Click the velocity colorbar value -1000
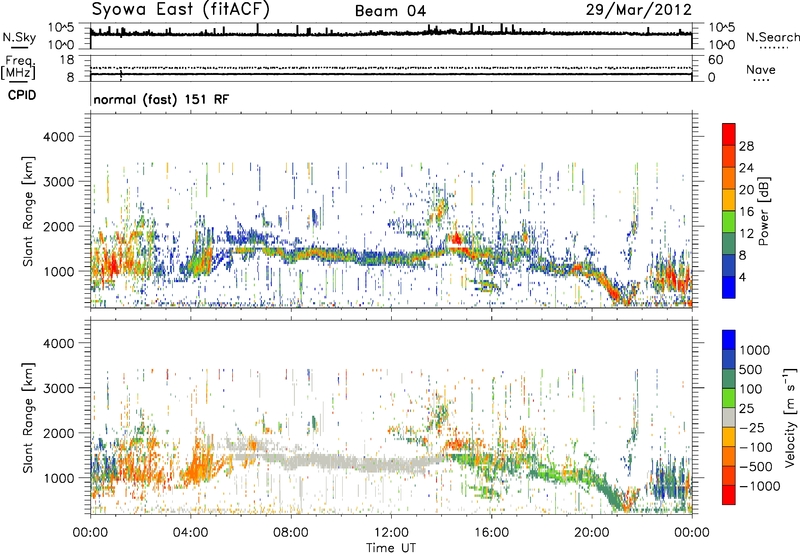 pos(759,486)
